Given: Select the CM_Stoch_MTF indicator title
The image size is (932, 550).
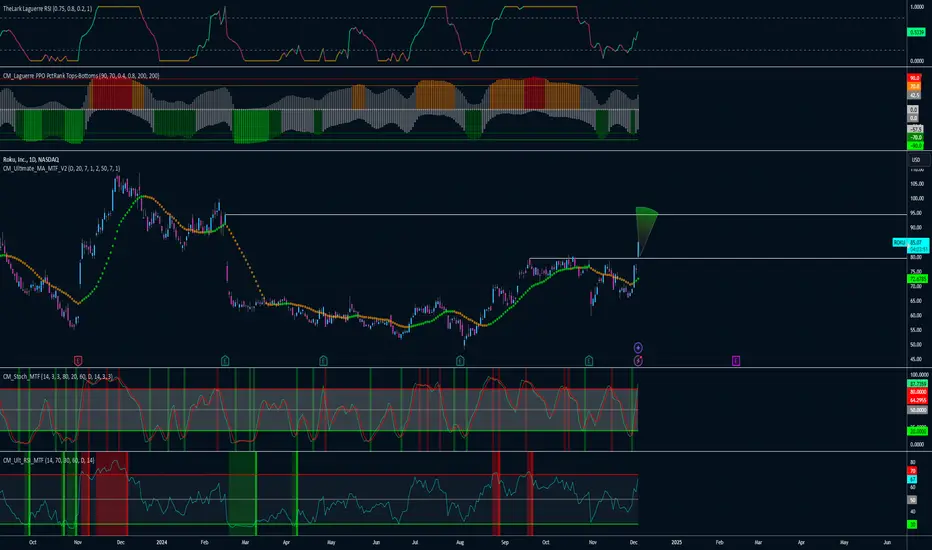Looking at the screenshot, I should pos(58,376).
